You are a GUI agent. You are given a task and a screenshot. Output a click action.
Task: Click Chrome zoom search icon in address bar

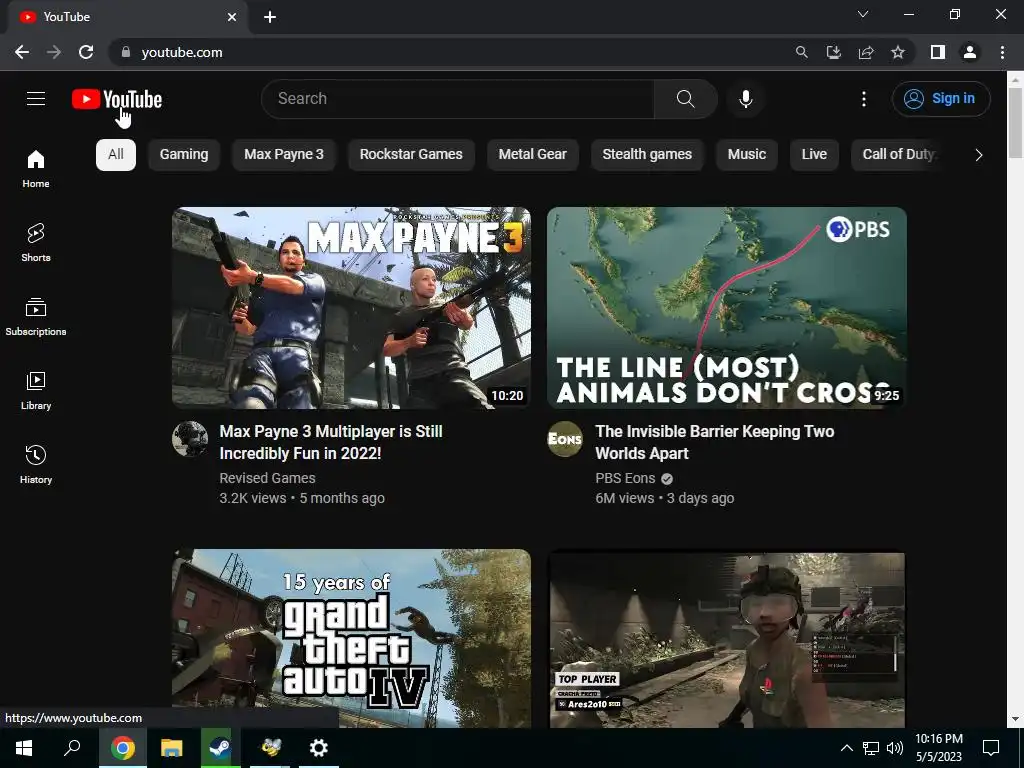(801, 52)
